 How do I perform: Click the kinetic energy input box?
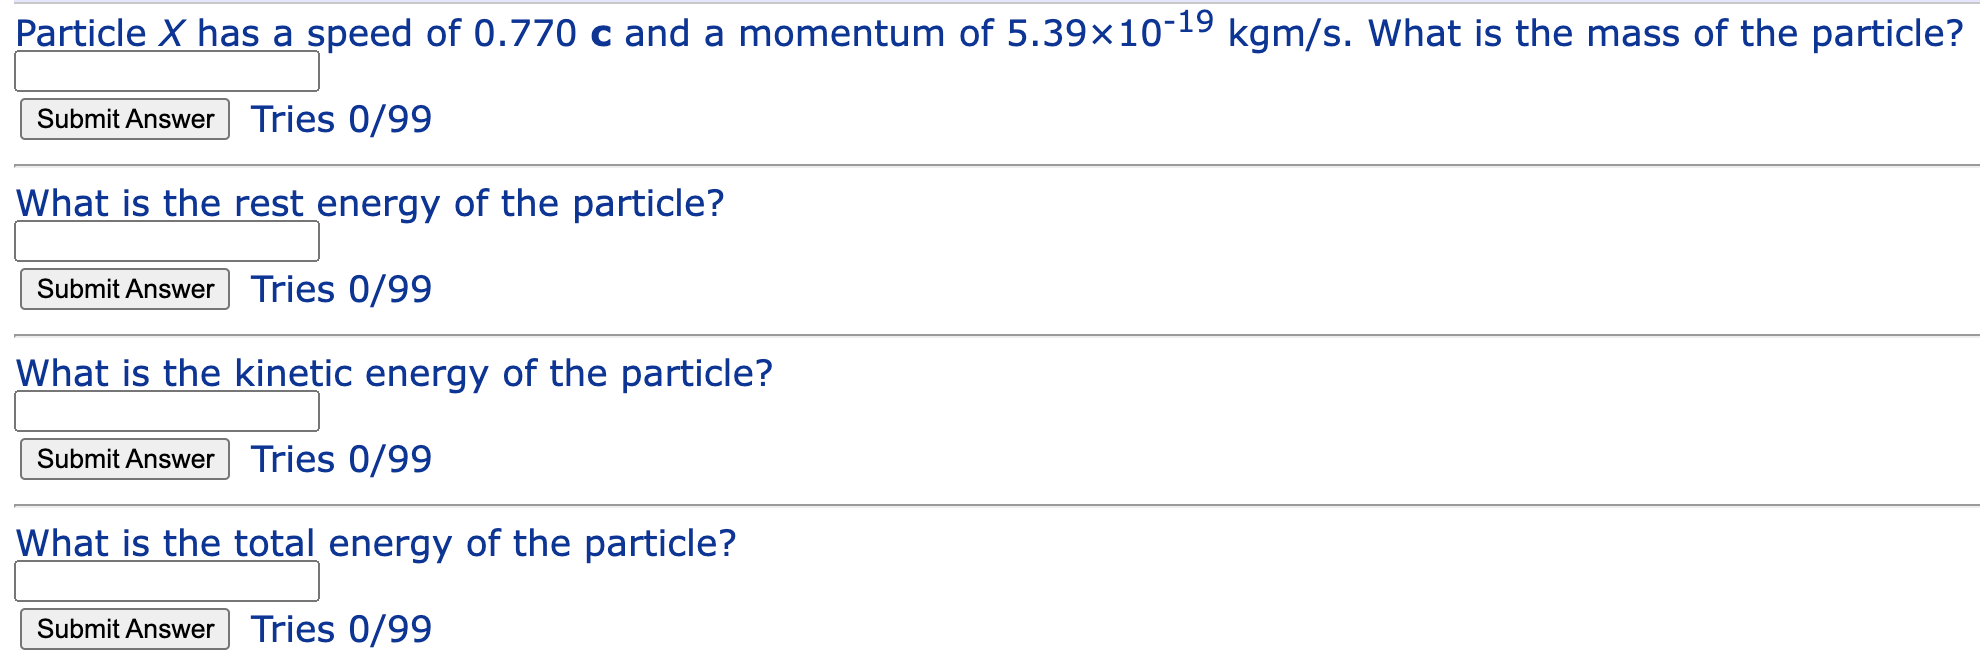pyautogui.click(x=166, y=411)
